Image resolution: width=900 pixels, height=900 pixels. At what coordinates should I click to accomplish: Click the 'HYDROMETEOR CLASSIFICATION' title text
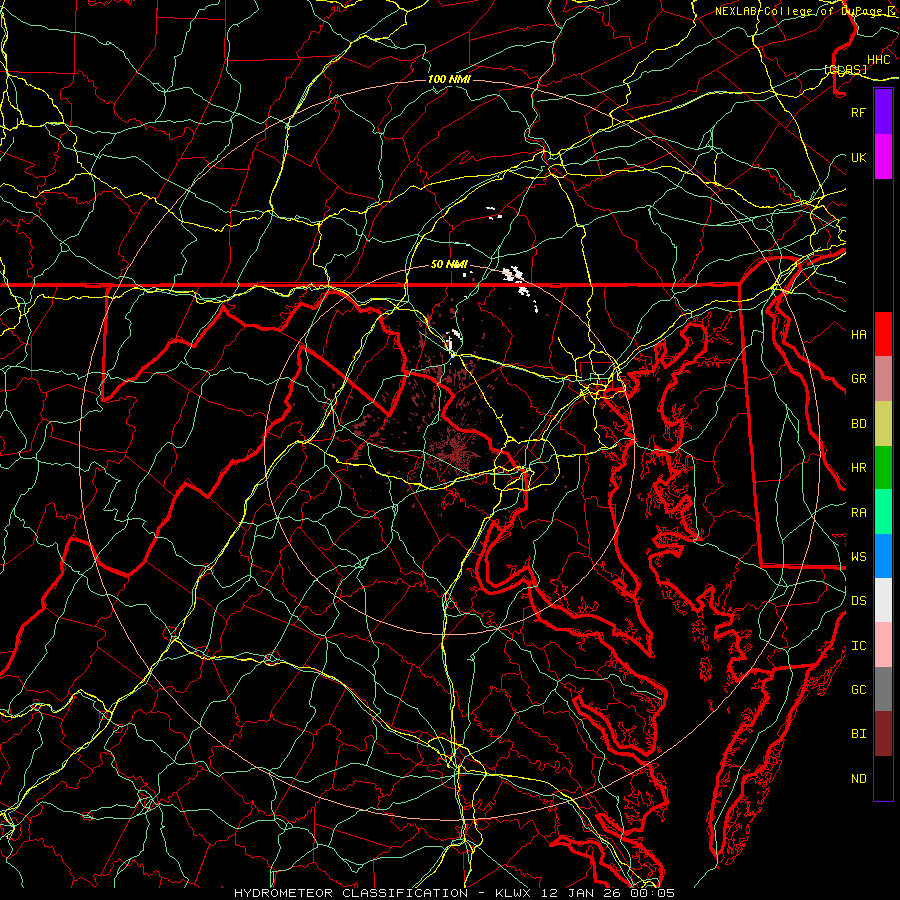(x=351, y=893)
